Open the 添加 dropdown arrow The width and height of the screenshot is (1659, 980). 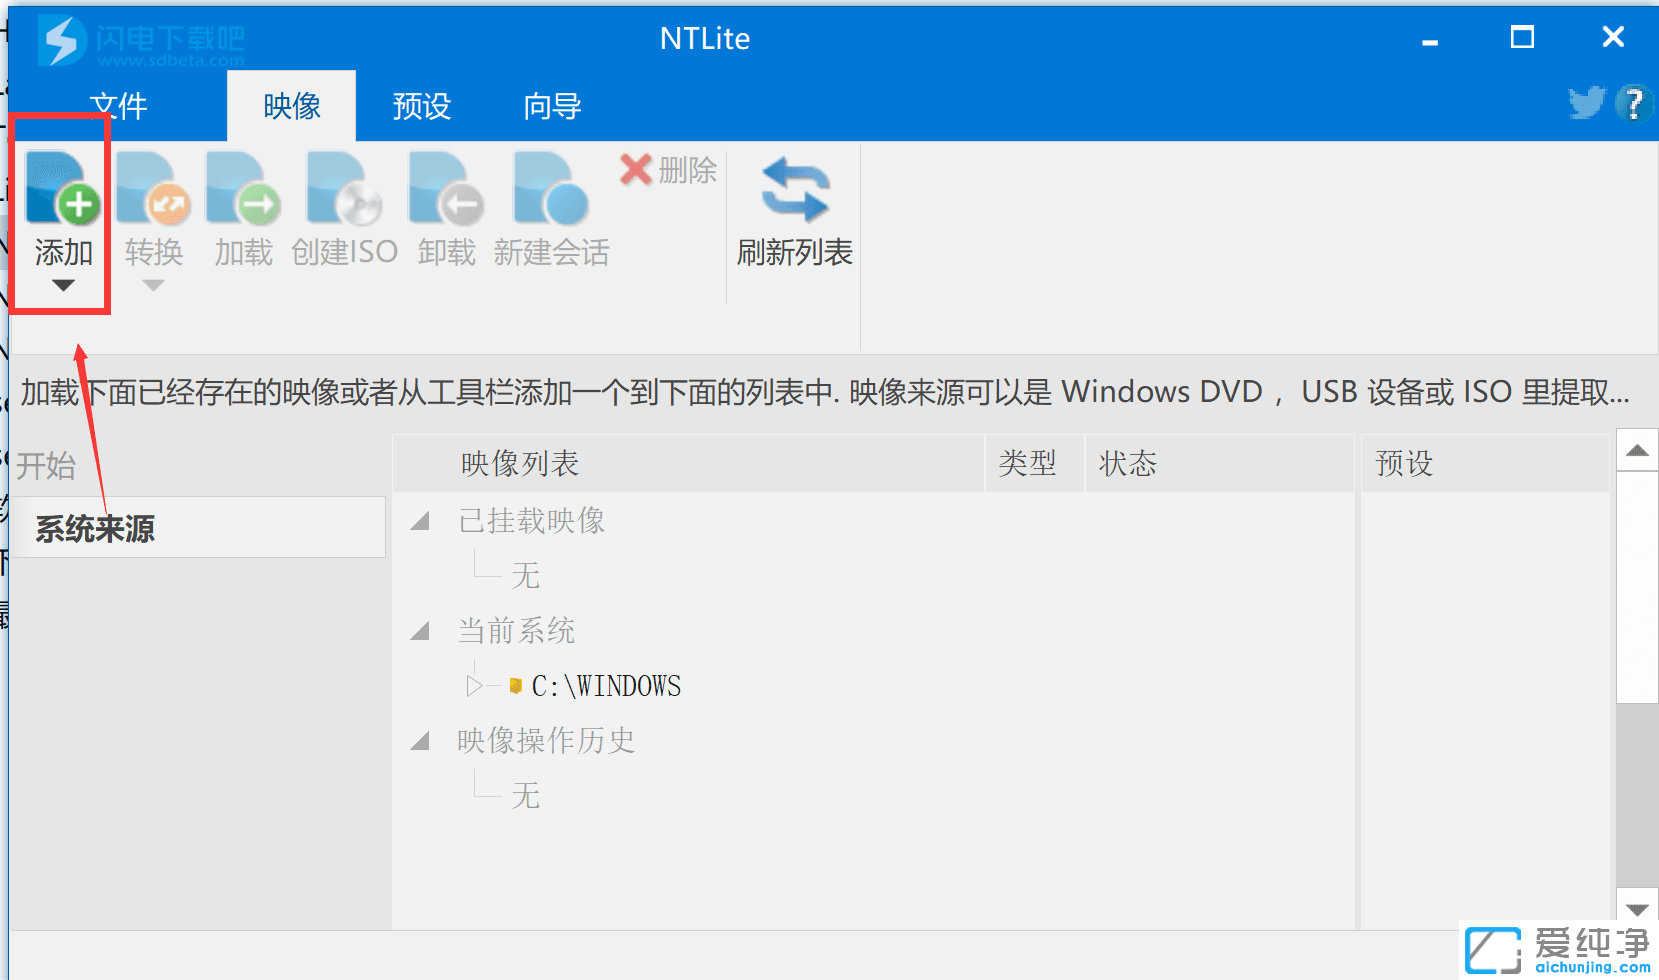point(62,287)
